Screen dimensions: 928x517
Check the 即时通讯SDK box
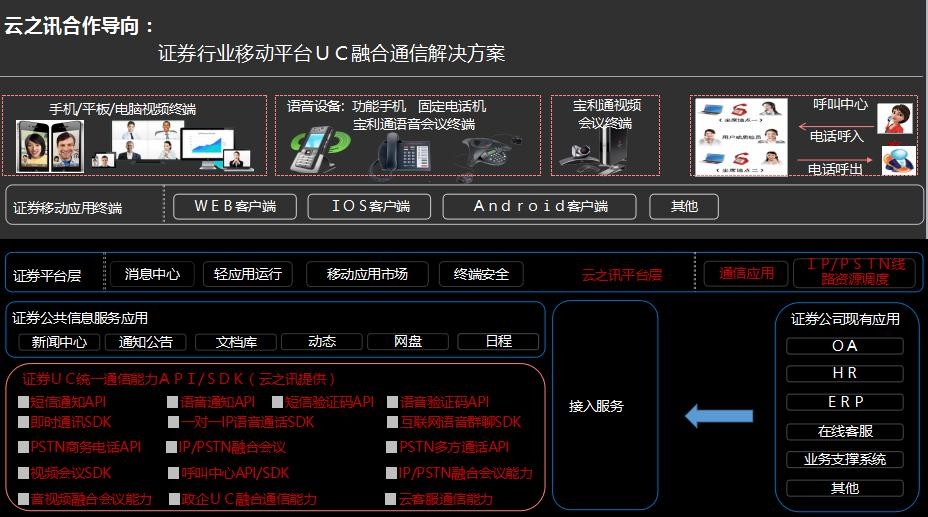pos(24,423)
